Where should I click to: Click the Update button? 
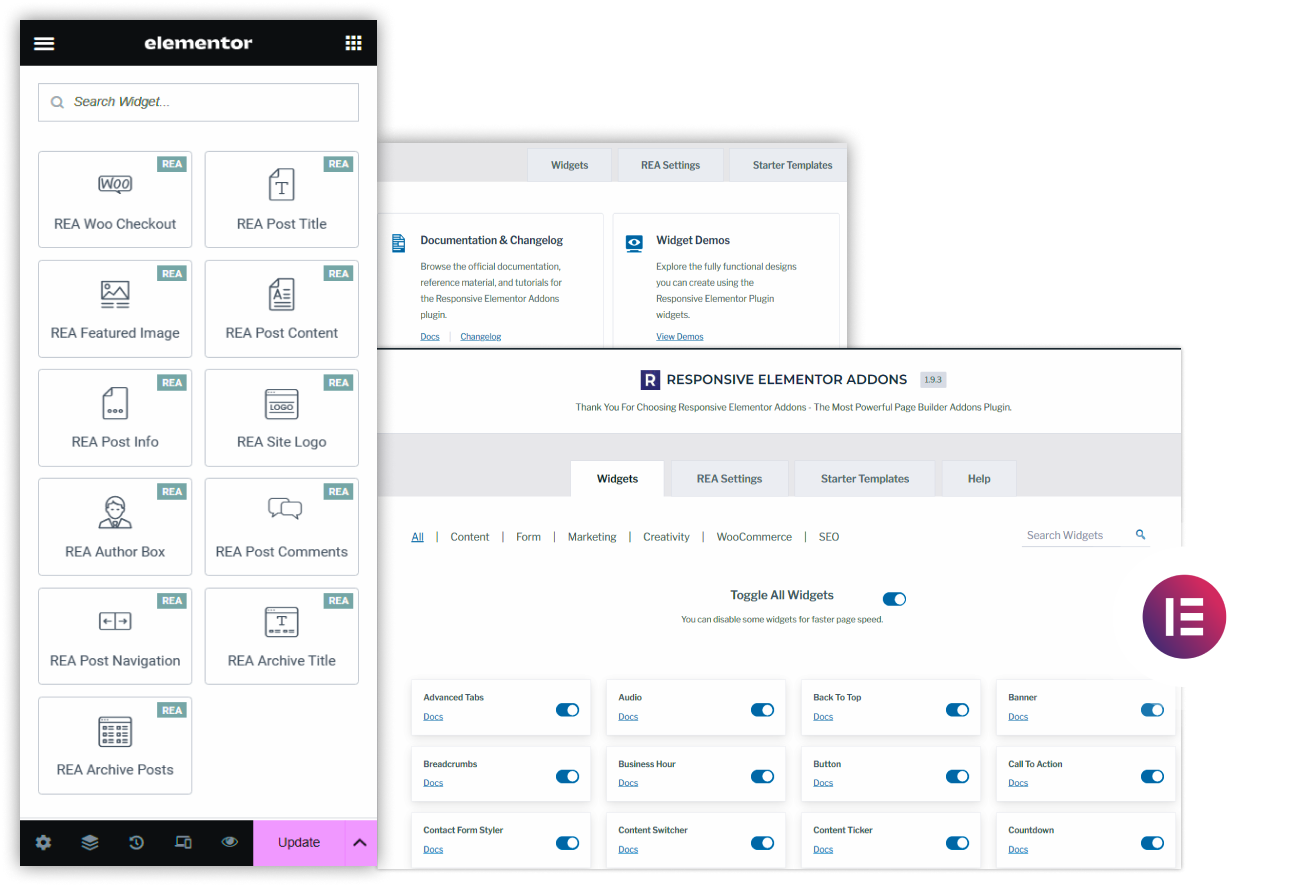299,842
